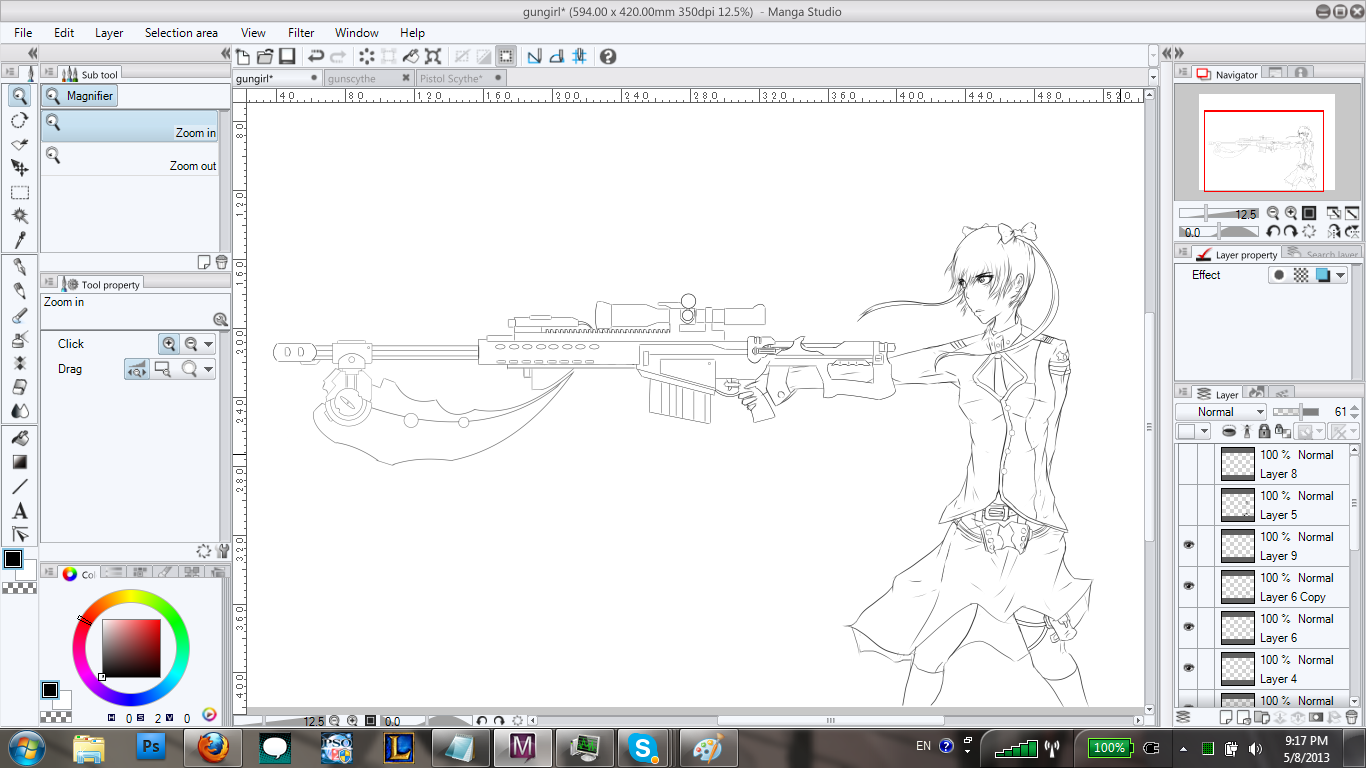Select the Auto select magic wand tool

coord(19,216)
